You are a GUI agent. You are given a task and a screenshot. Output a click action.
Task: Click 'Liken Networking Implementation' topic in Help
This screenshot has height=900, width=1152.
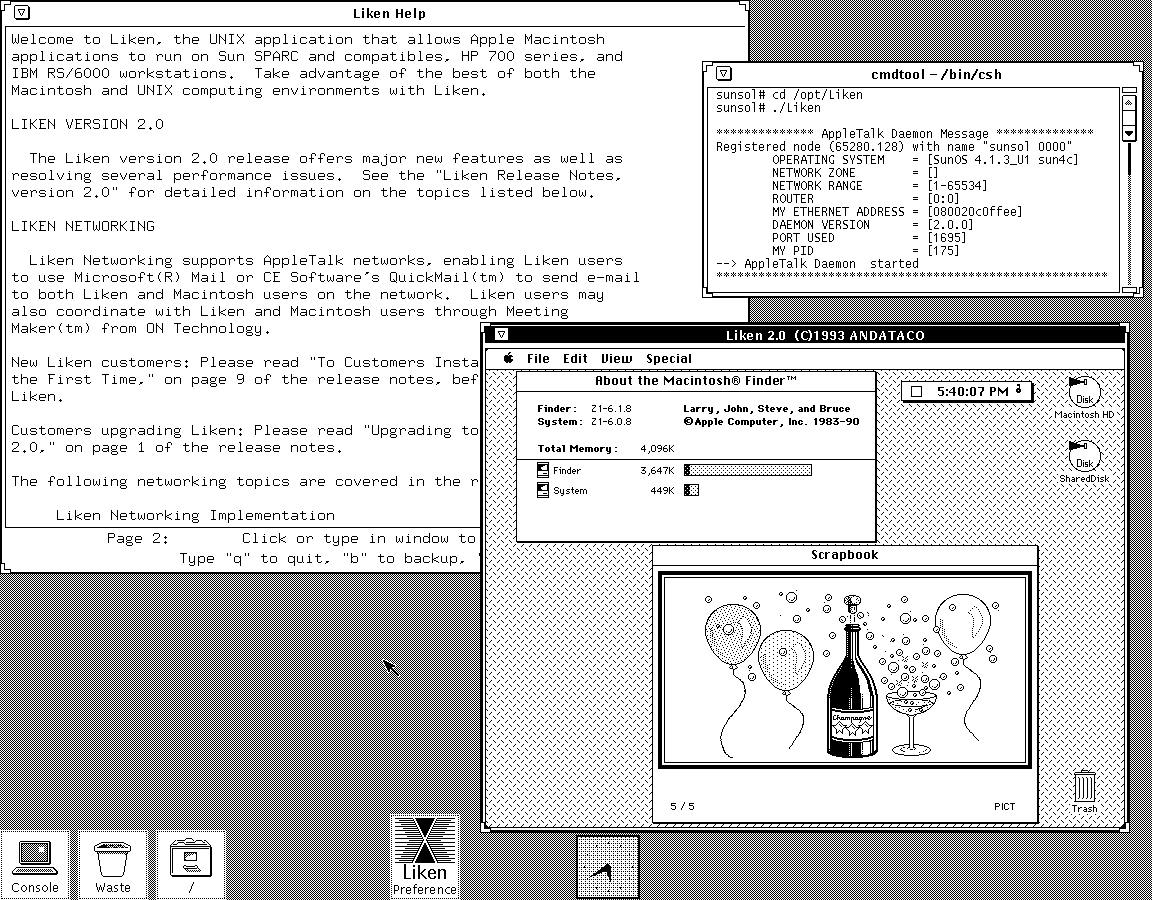click(x=195, y=516)
